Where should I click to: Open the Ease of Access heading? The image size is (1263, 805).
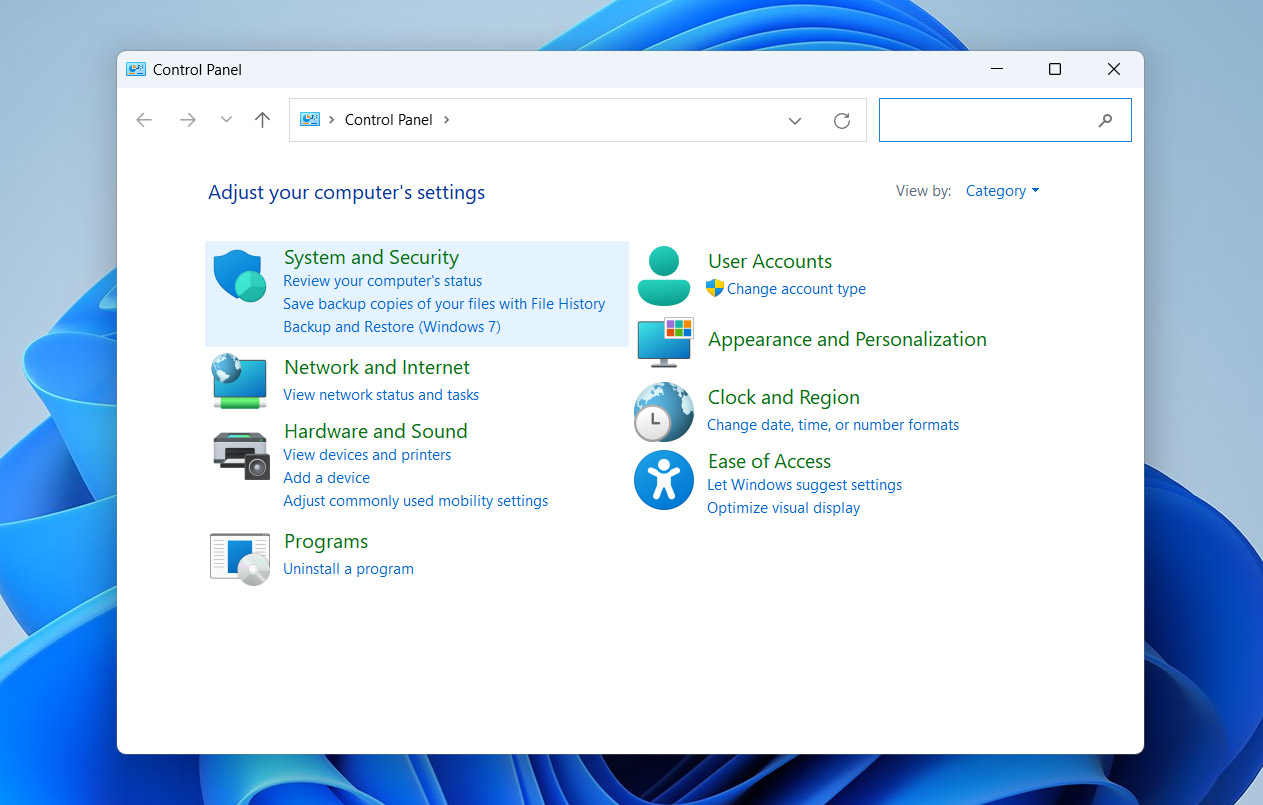(x=769, y=461)
